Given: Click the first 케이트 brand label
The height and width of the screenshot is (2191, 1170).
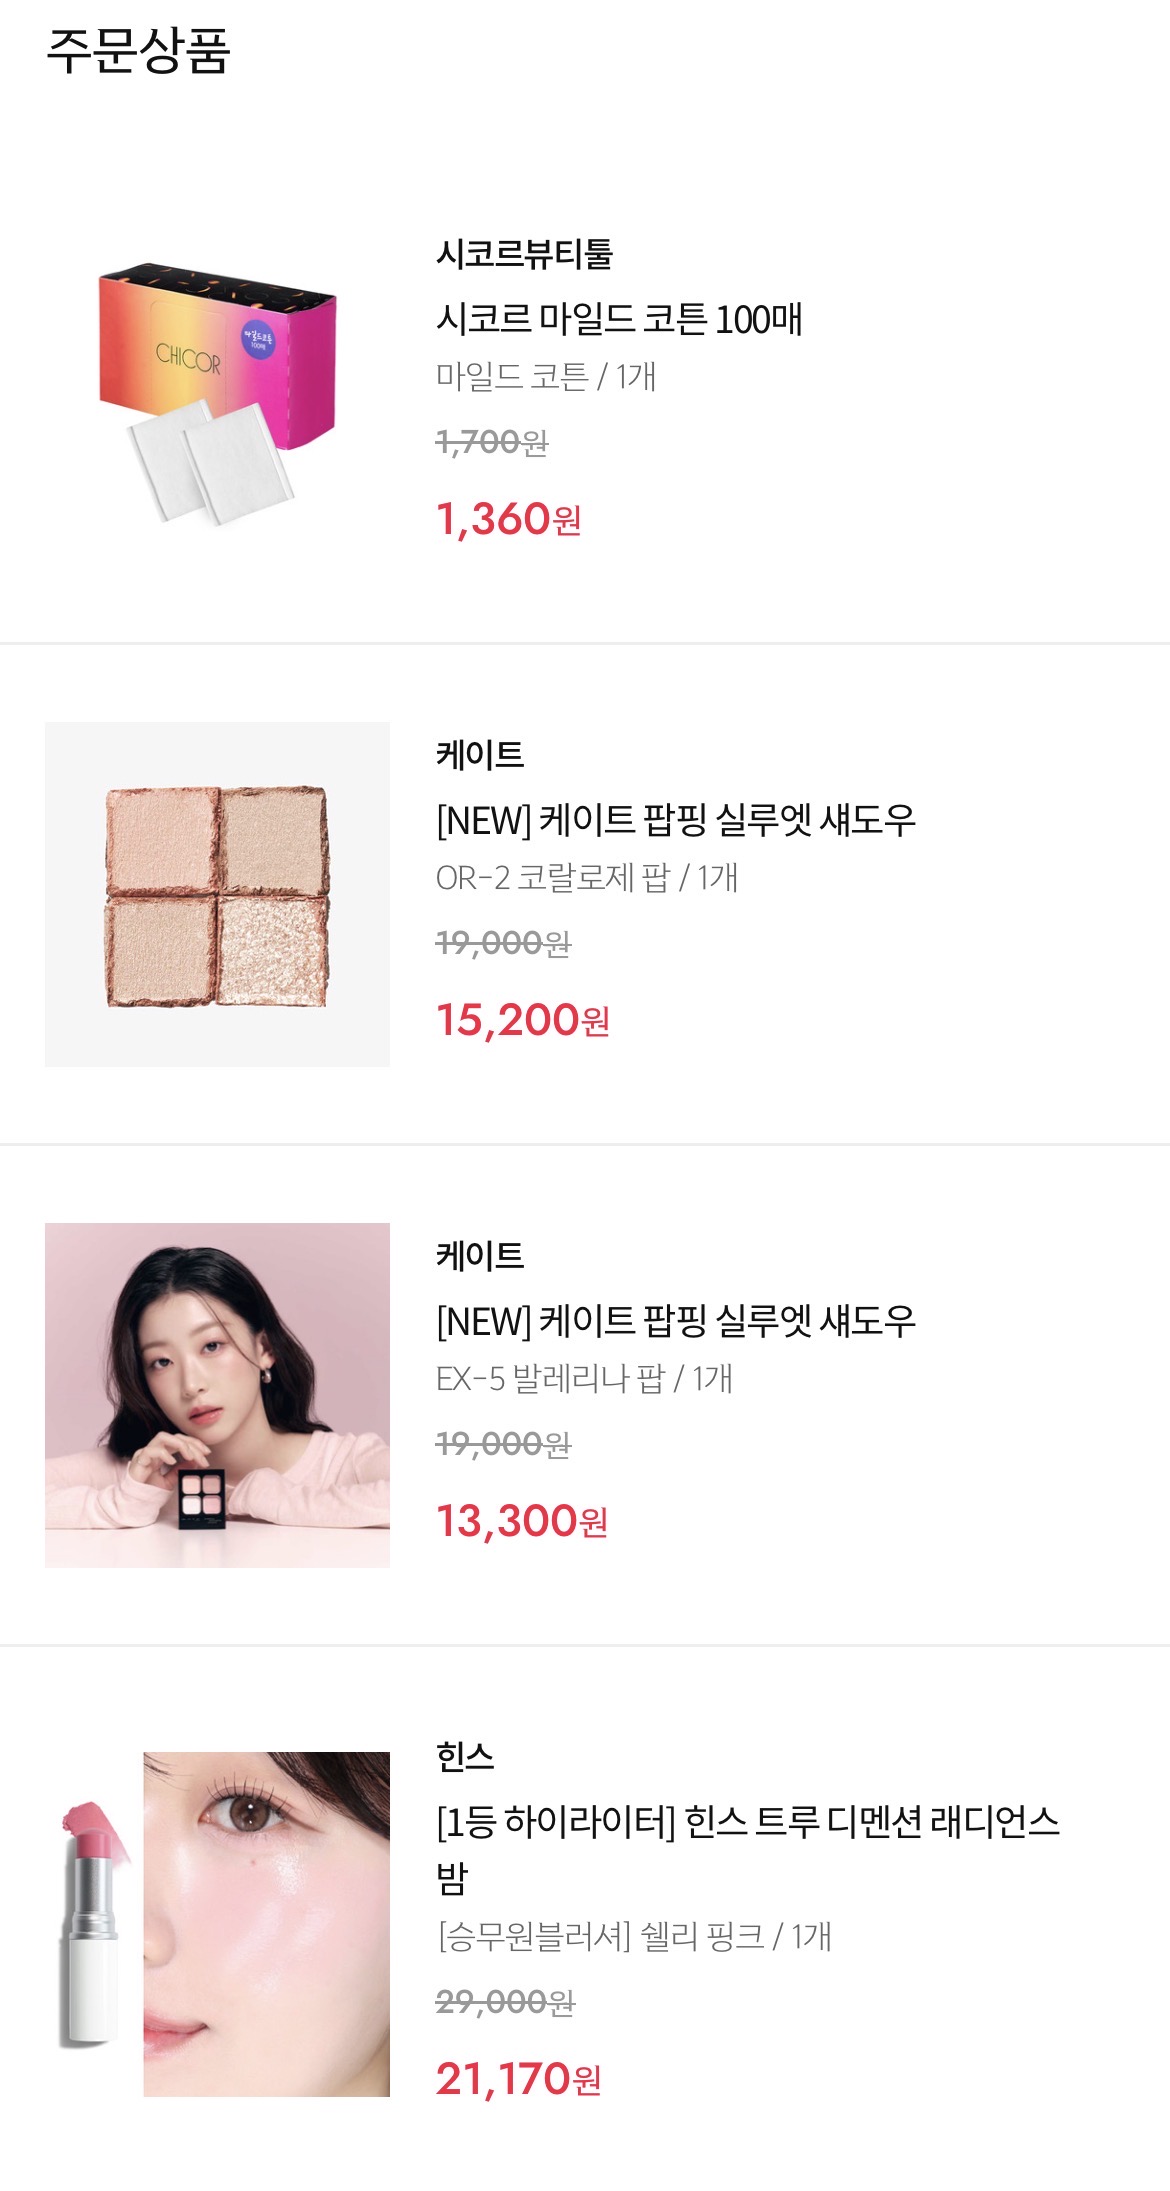Looking at the screenshot, I should (480, 754).
